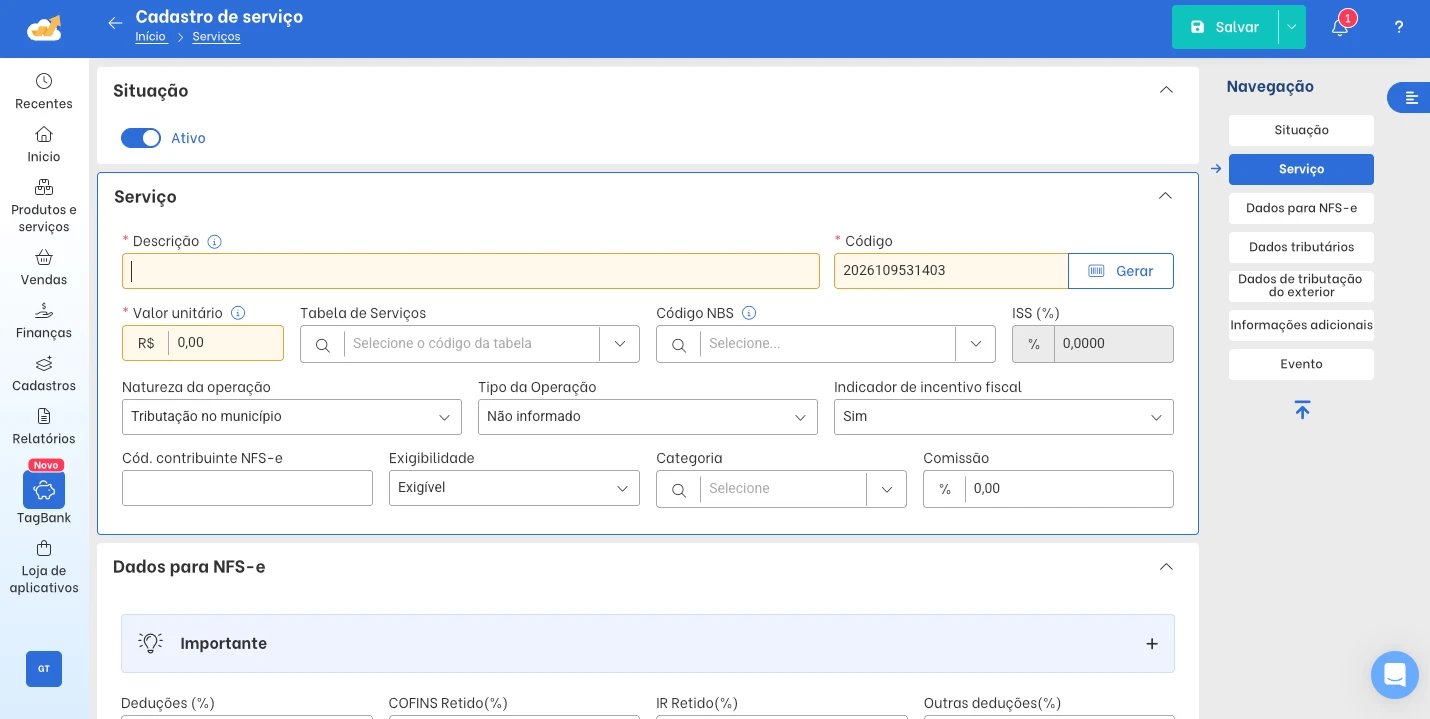
Task: Click the Valor unitário info icon
Action: click(238, 313)
